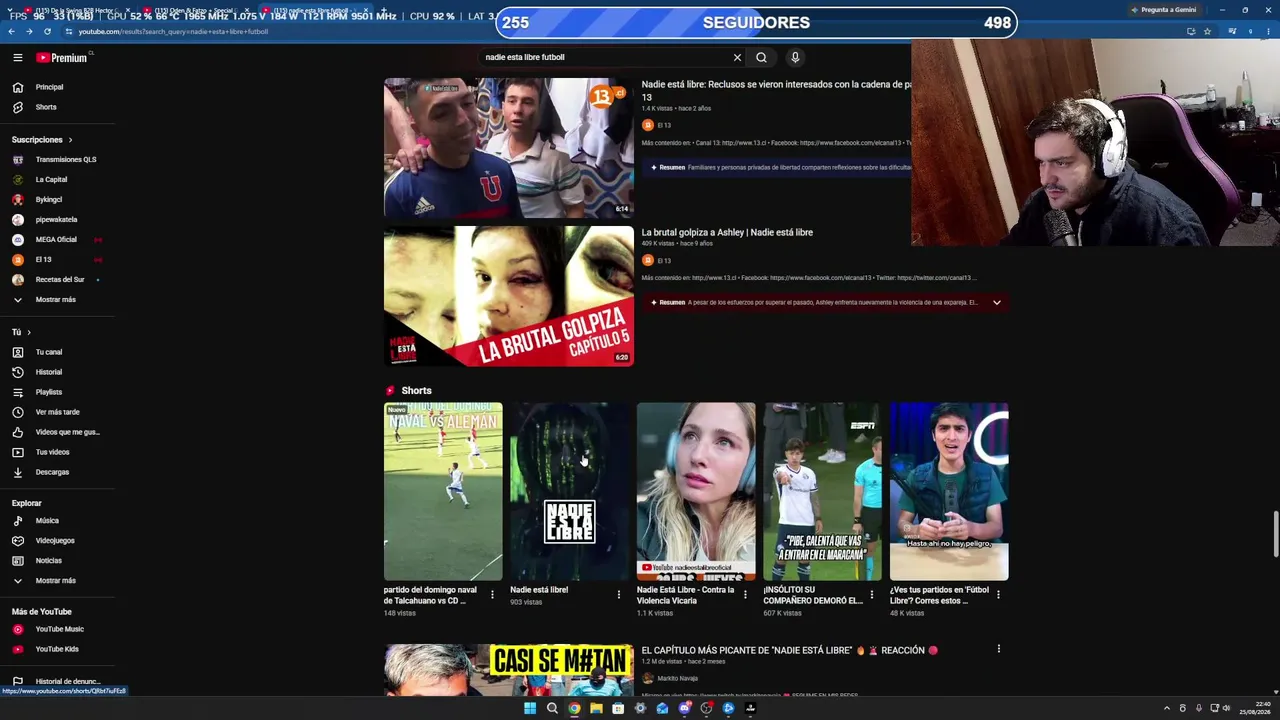Open options for Fútbol Libre short
1280x720 pixels.
998,595
